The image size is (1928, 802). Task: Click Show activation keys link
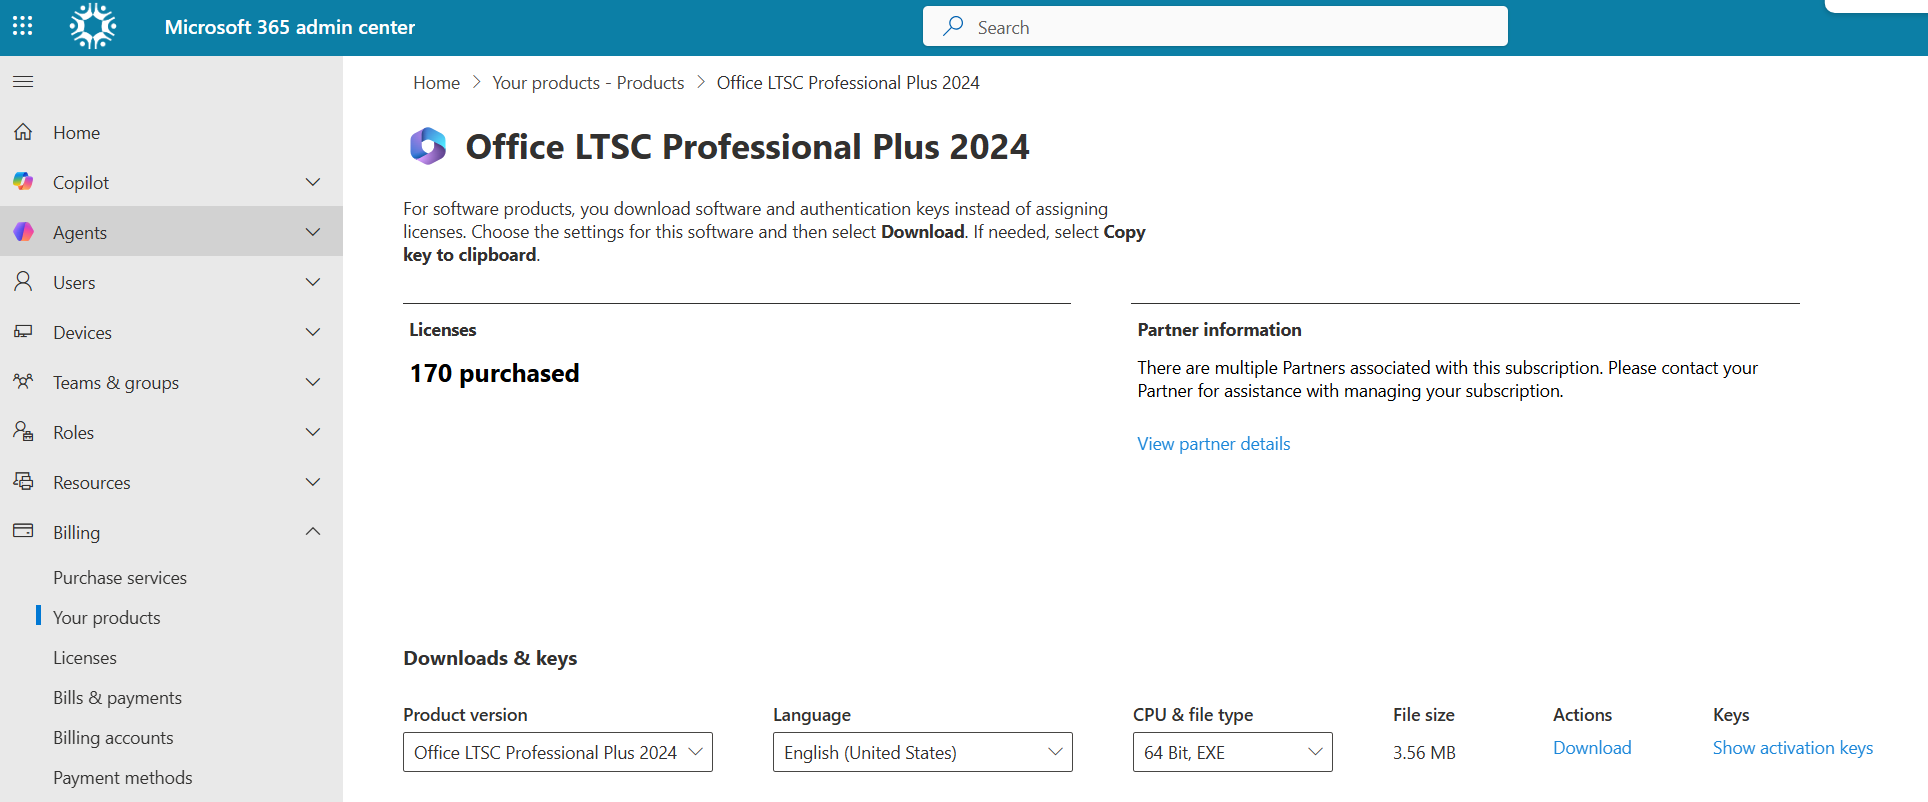(x=1793, y=747)
